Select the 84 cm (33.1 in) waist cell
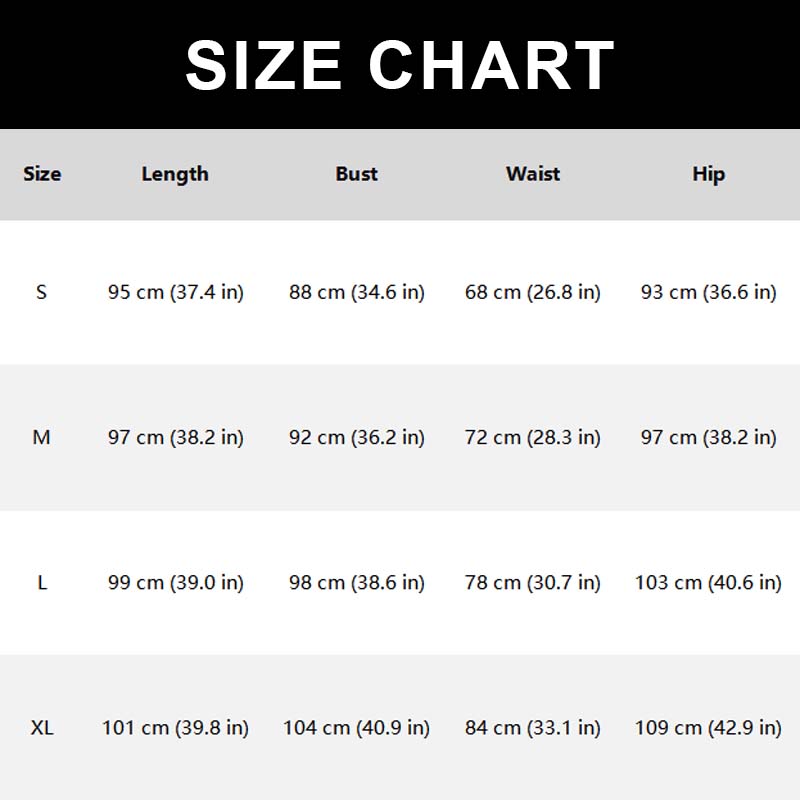This screenshot has height=800, width=800. (533, 727)
